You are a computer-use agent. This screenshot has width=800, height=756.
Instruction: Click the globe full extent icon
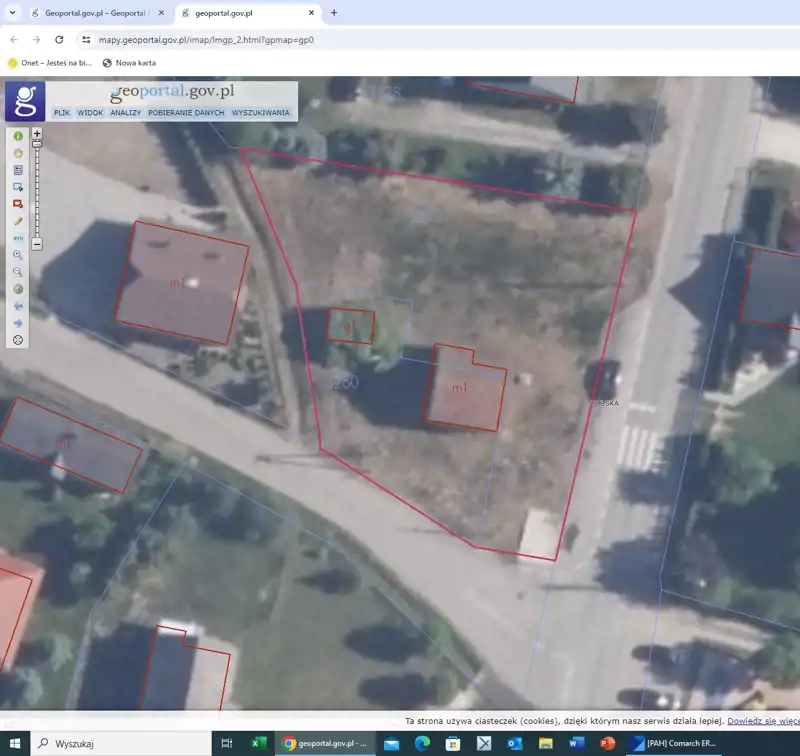18,289
